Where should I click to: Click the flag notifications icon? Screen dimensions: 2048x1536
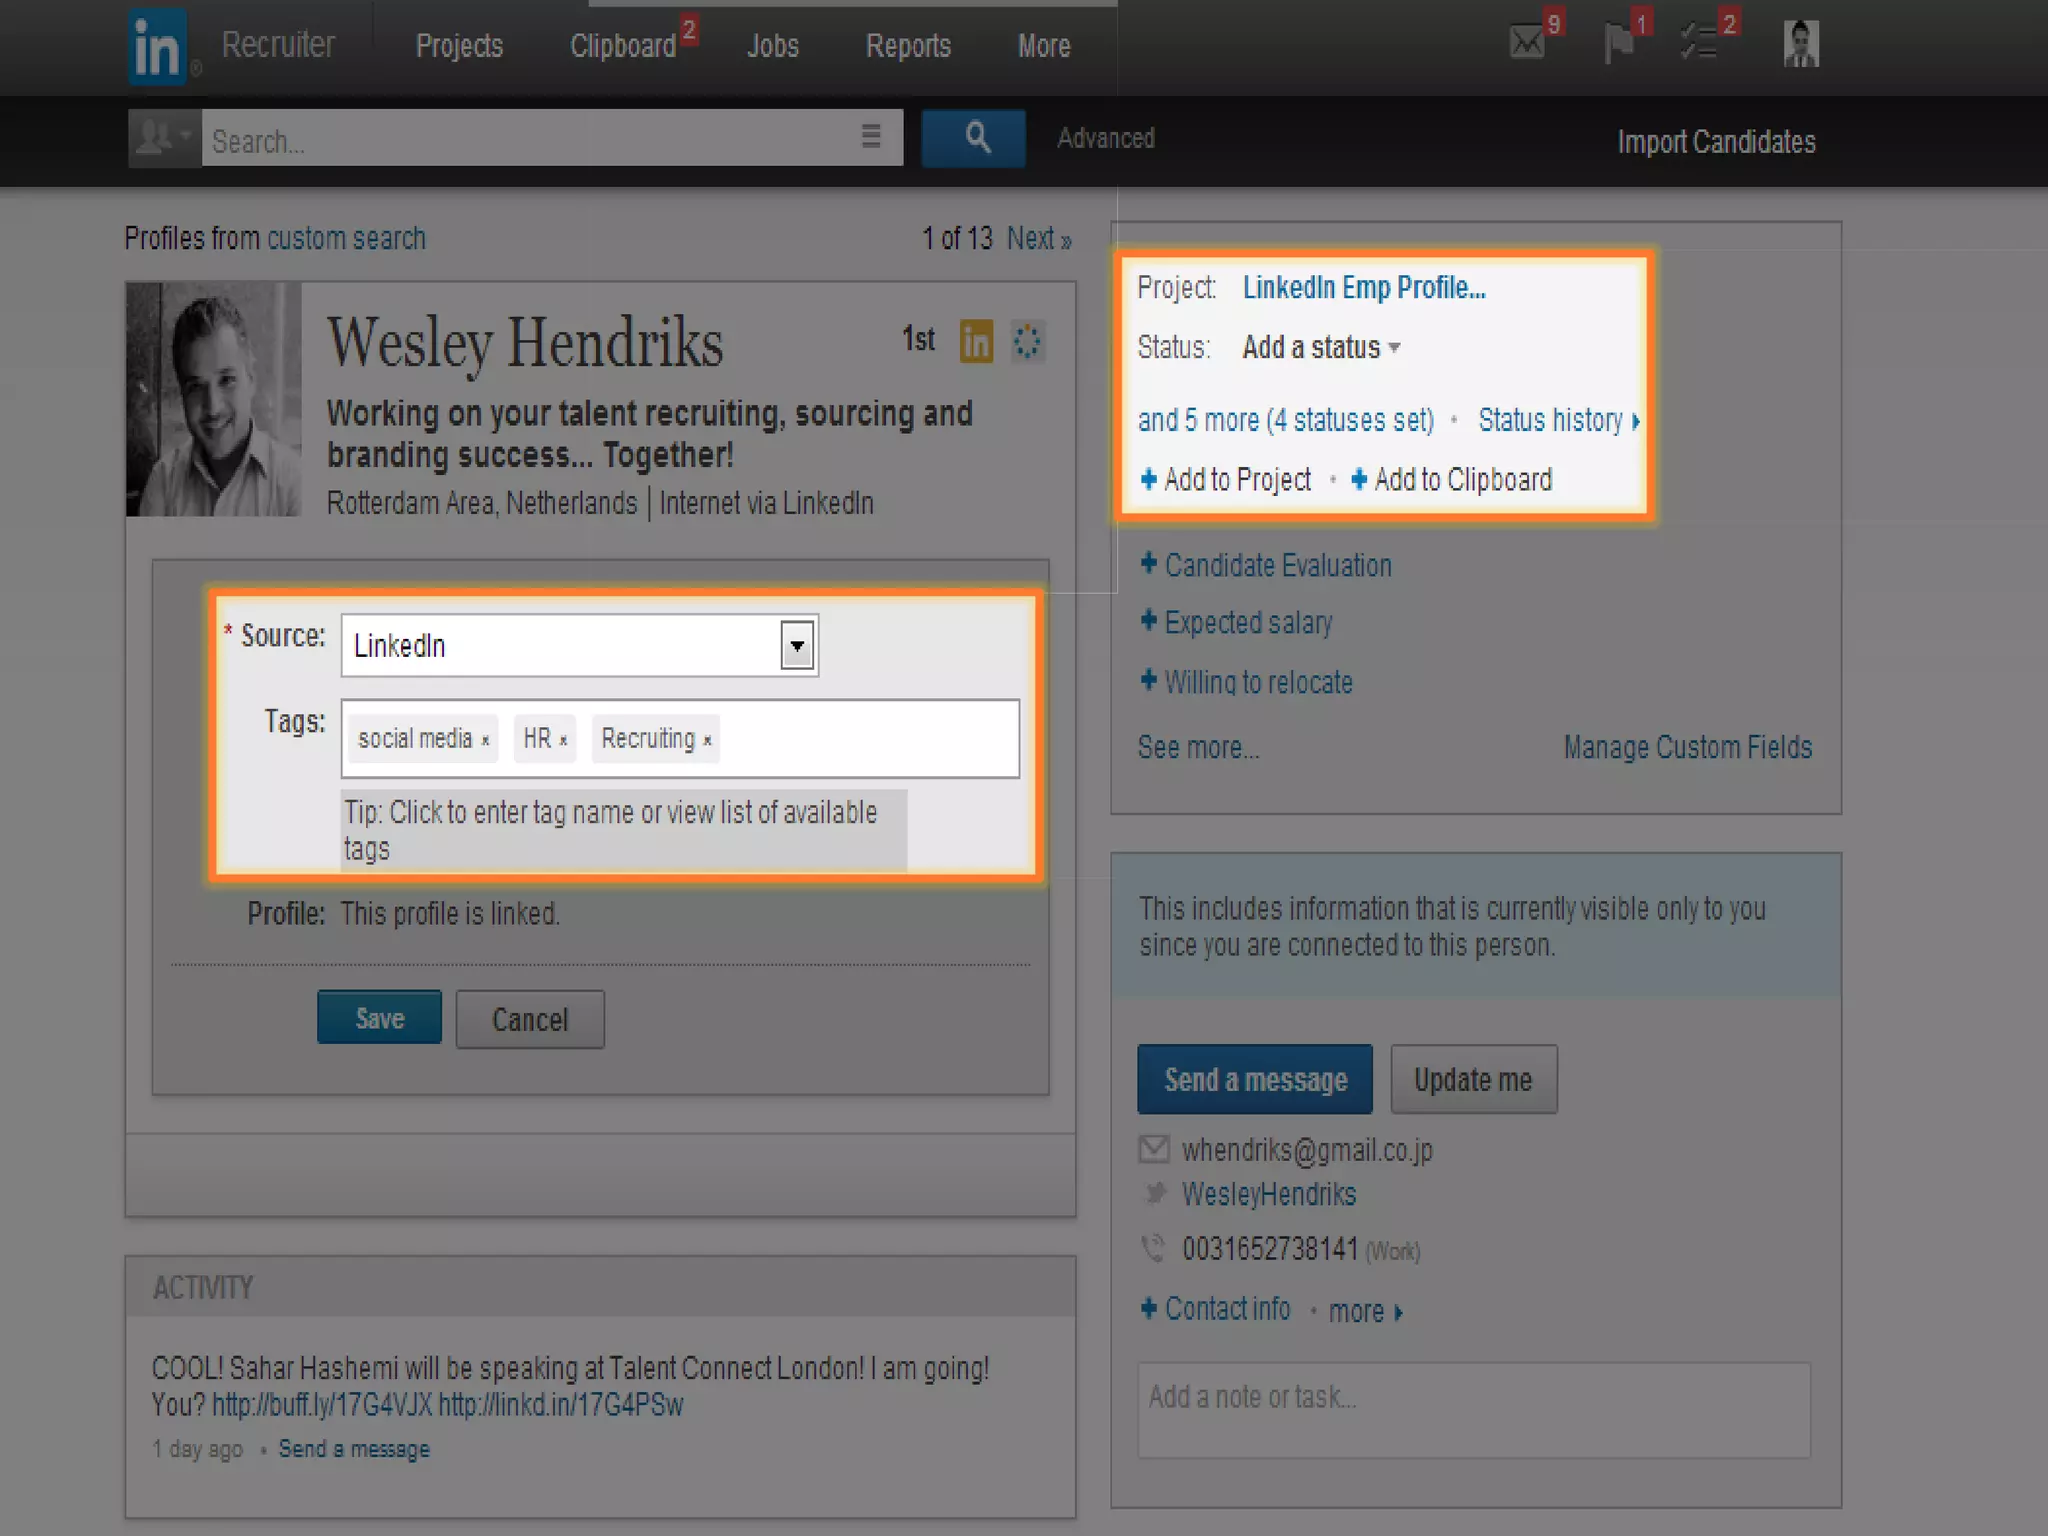1617,43
